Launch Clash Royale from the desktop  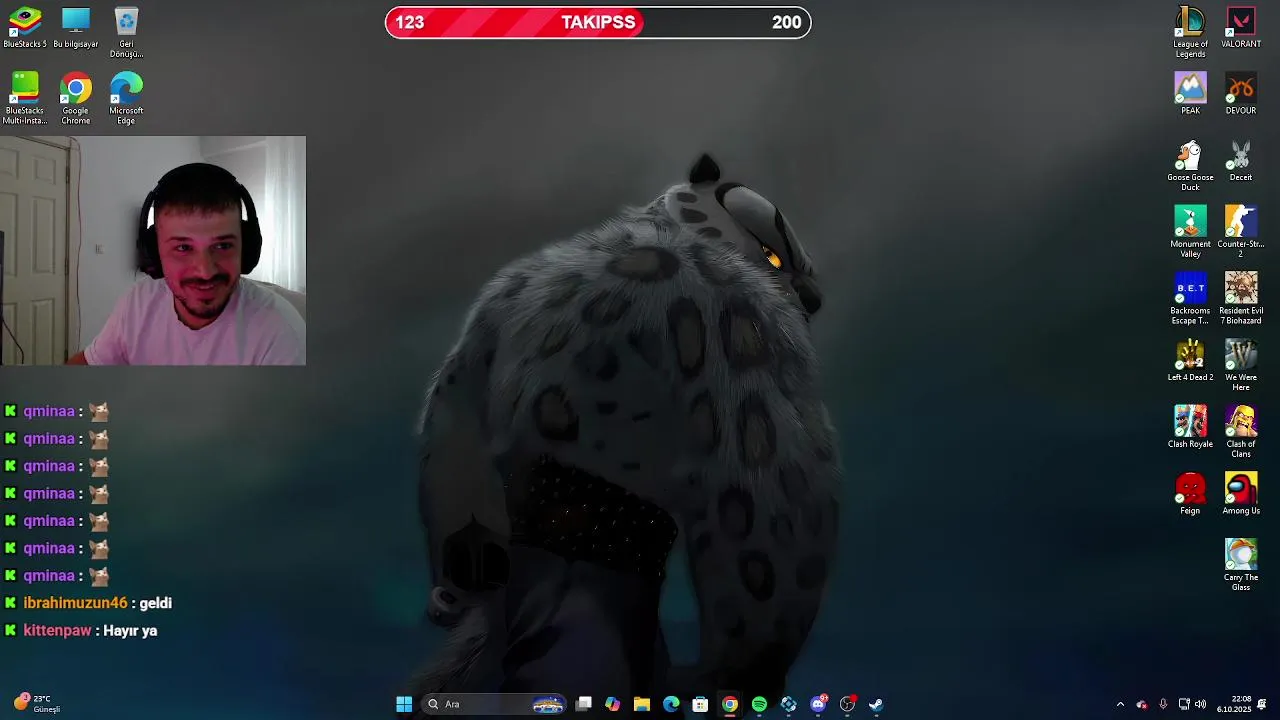point(1190,427)
